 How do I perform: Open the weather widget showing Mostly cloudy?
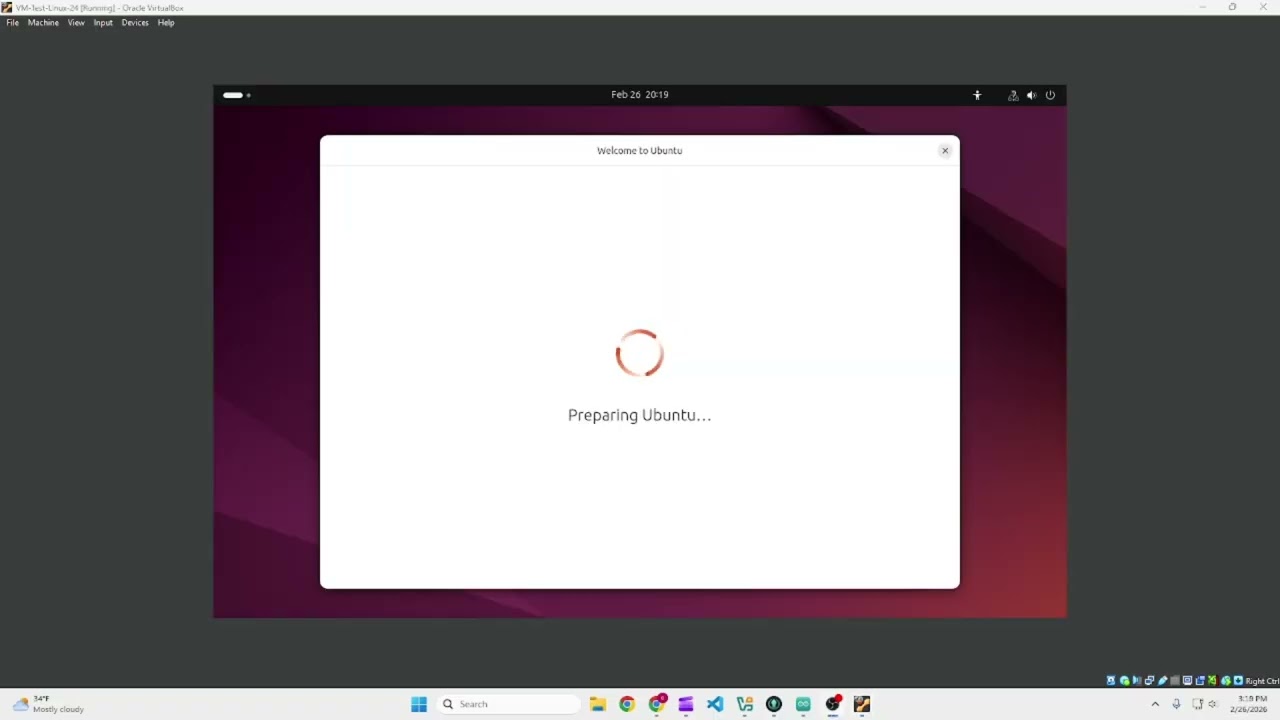tap(48, 704)
